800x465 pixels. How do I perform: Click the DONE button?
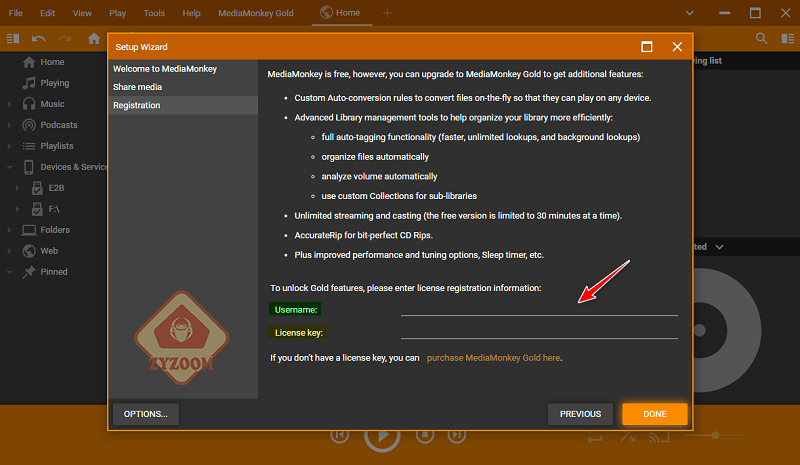[x=655, y=414]
